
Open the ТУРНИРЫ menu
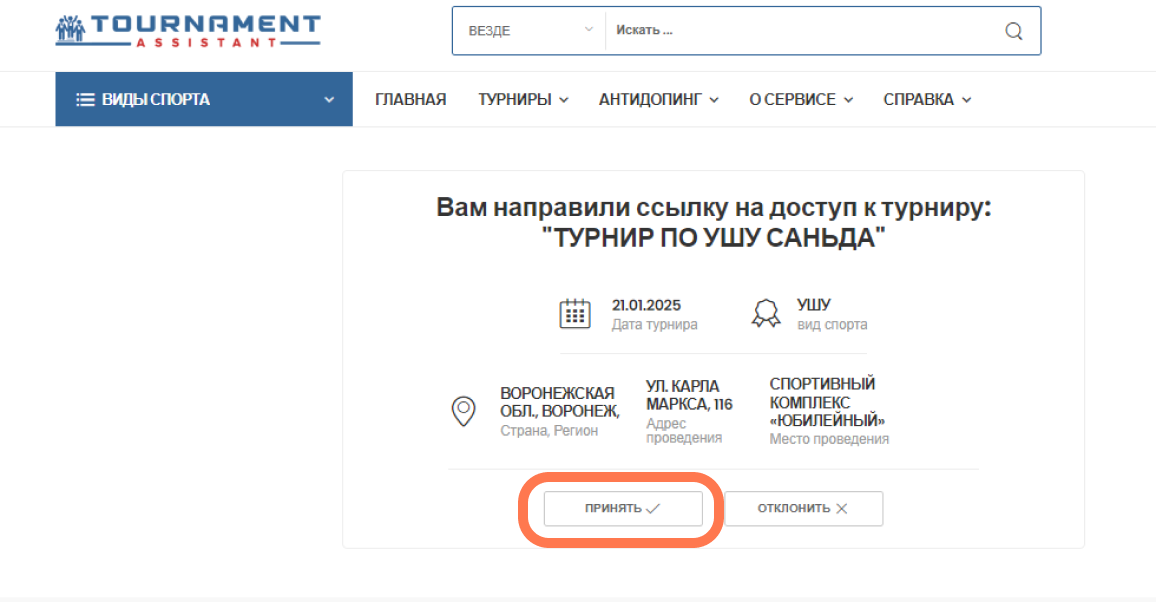click(x=523, y=99)
